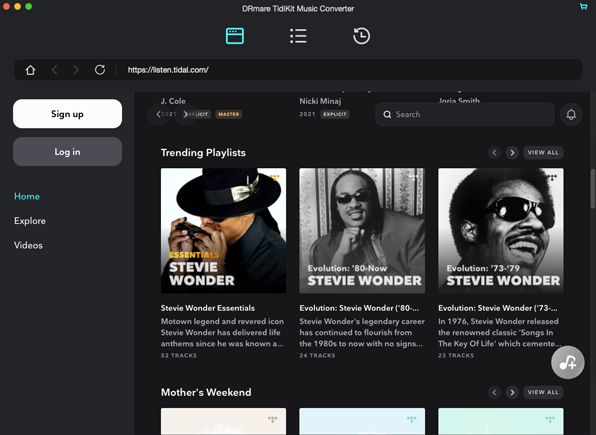View all Mother's Weekend playlists

click(x=543, y=392)
